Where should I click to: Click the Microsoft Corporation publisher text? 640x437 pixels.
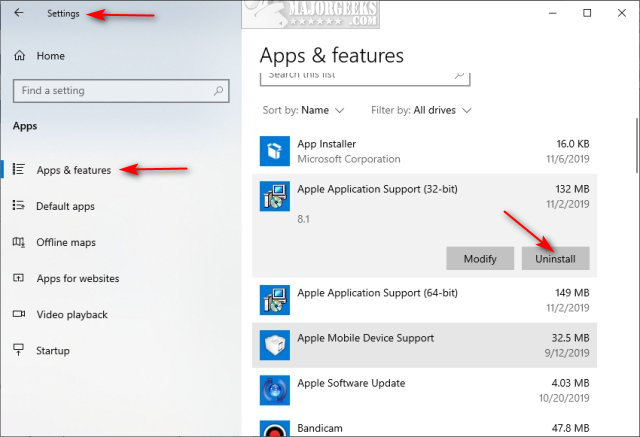[349, 159]
